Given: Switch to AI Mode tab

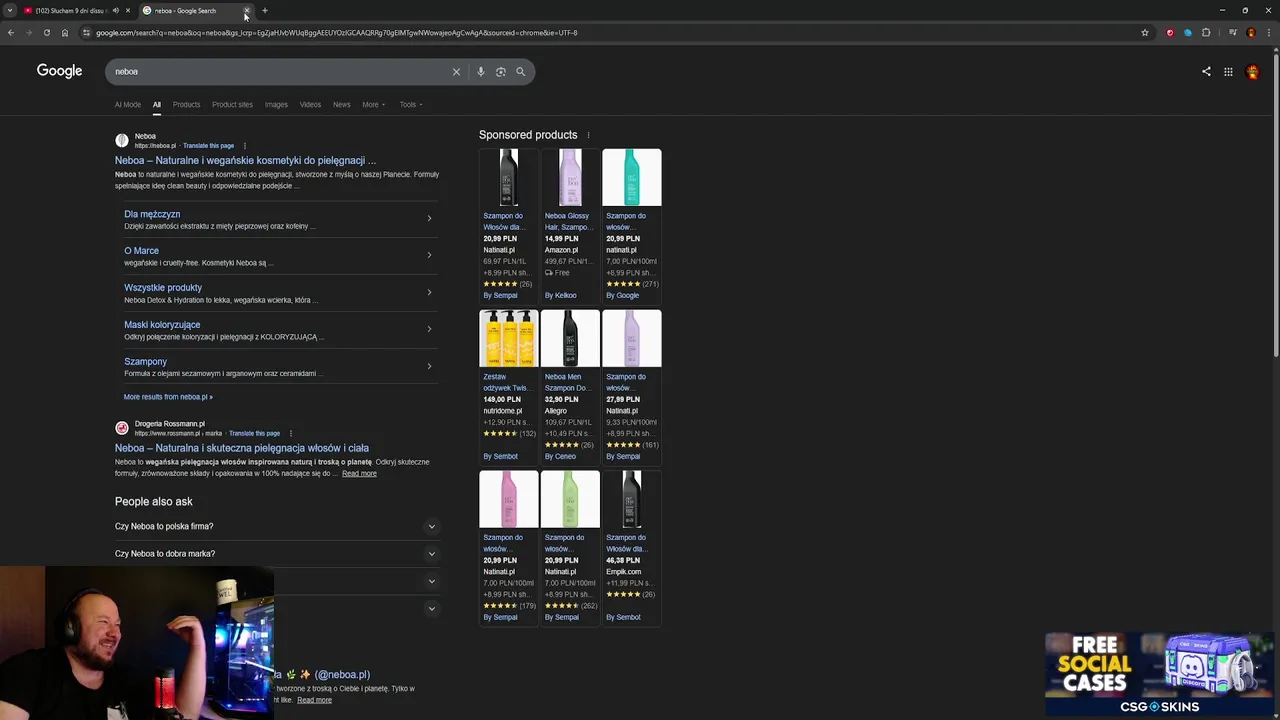Looking at the screenshot, I should pos(128,104).
